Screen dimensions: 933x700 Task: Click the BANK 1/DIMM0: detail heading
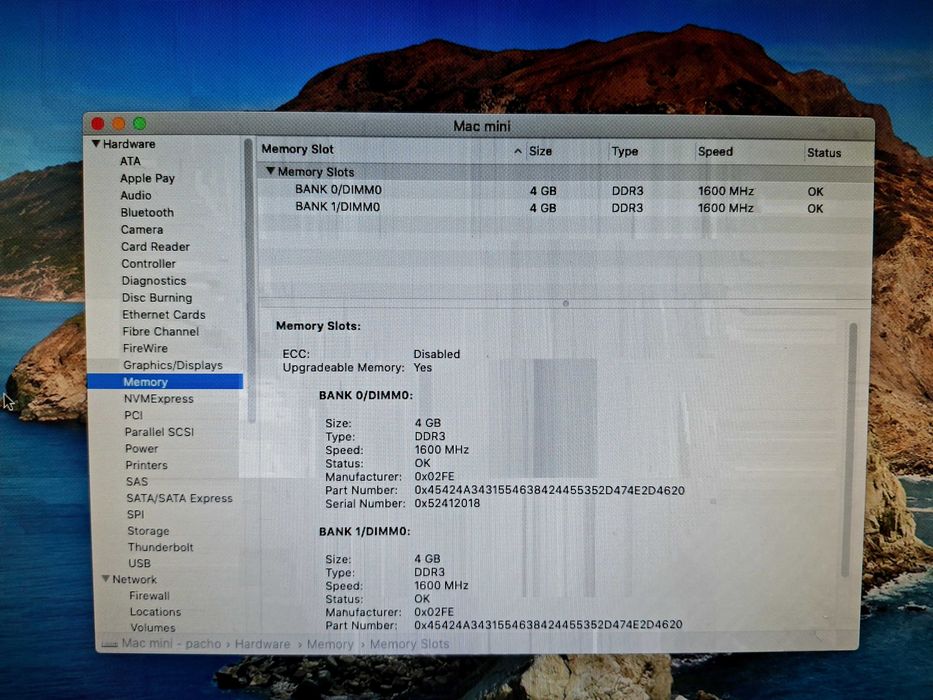(x=364, y=532)
